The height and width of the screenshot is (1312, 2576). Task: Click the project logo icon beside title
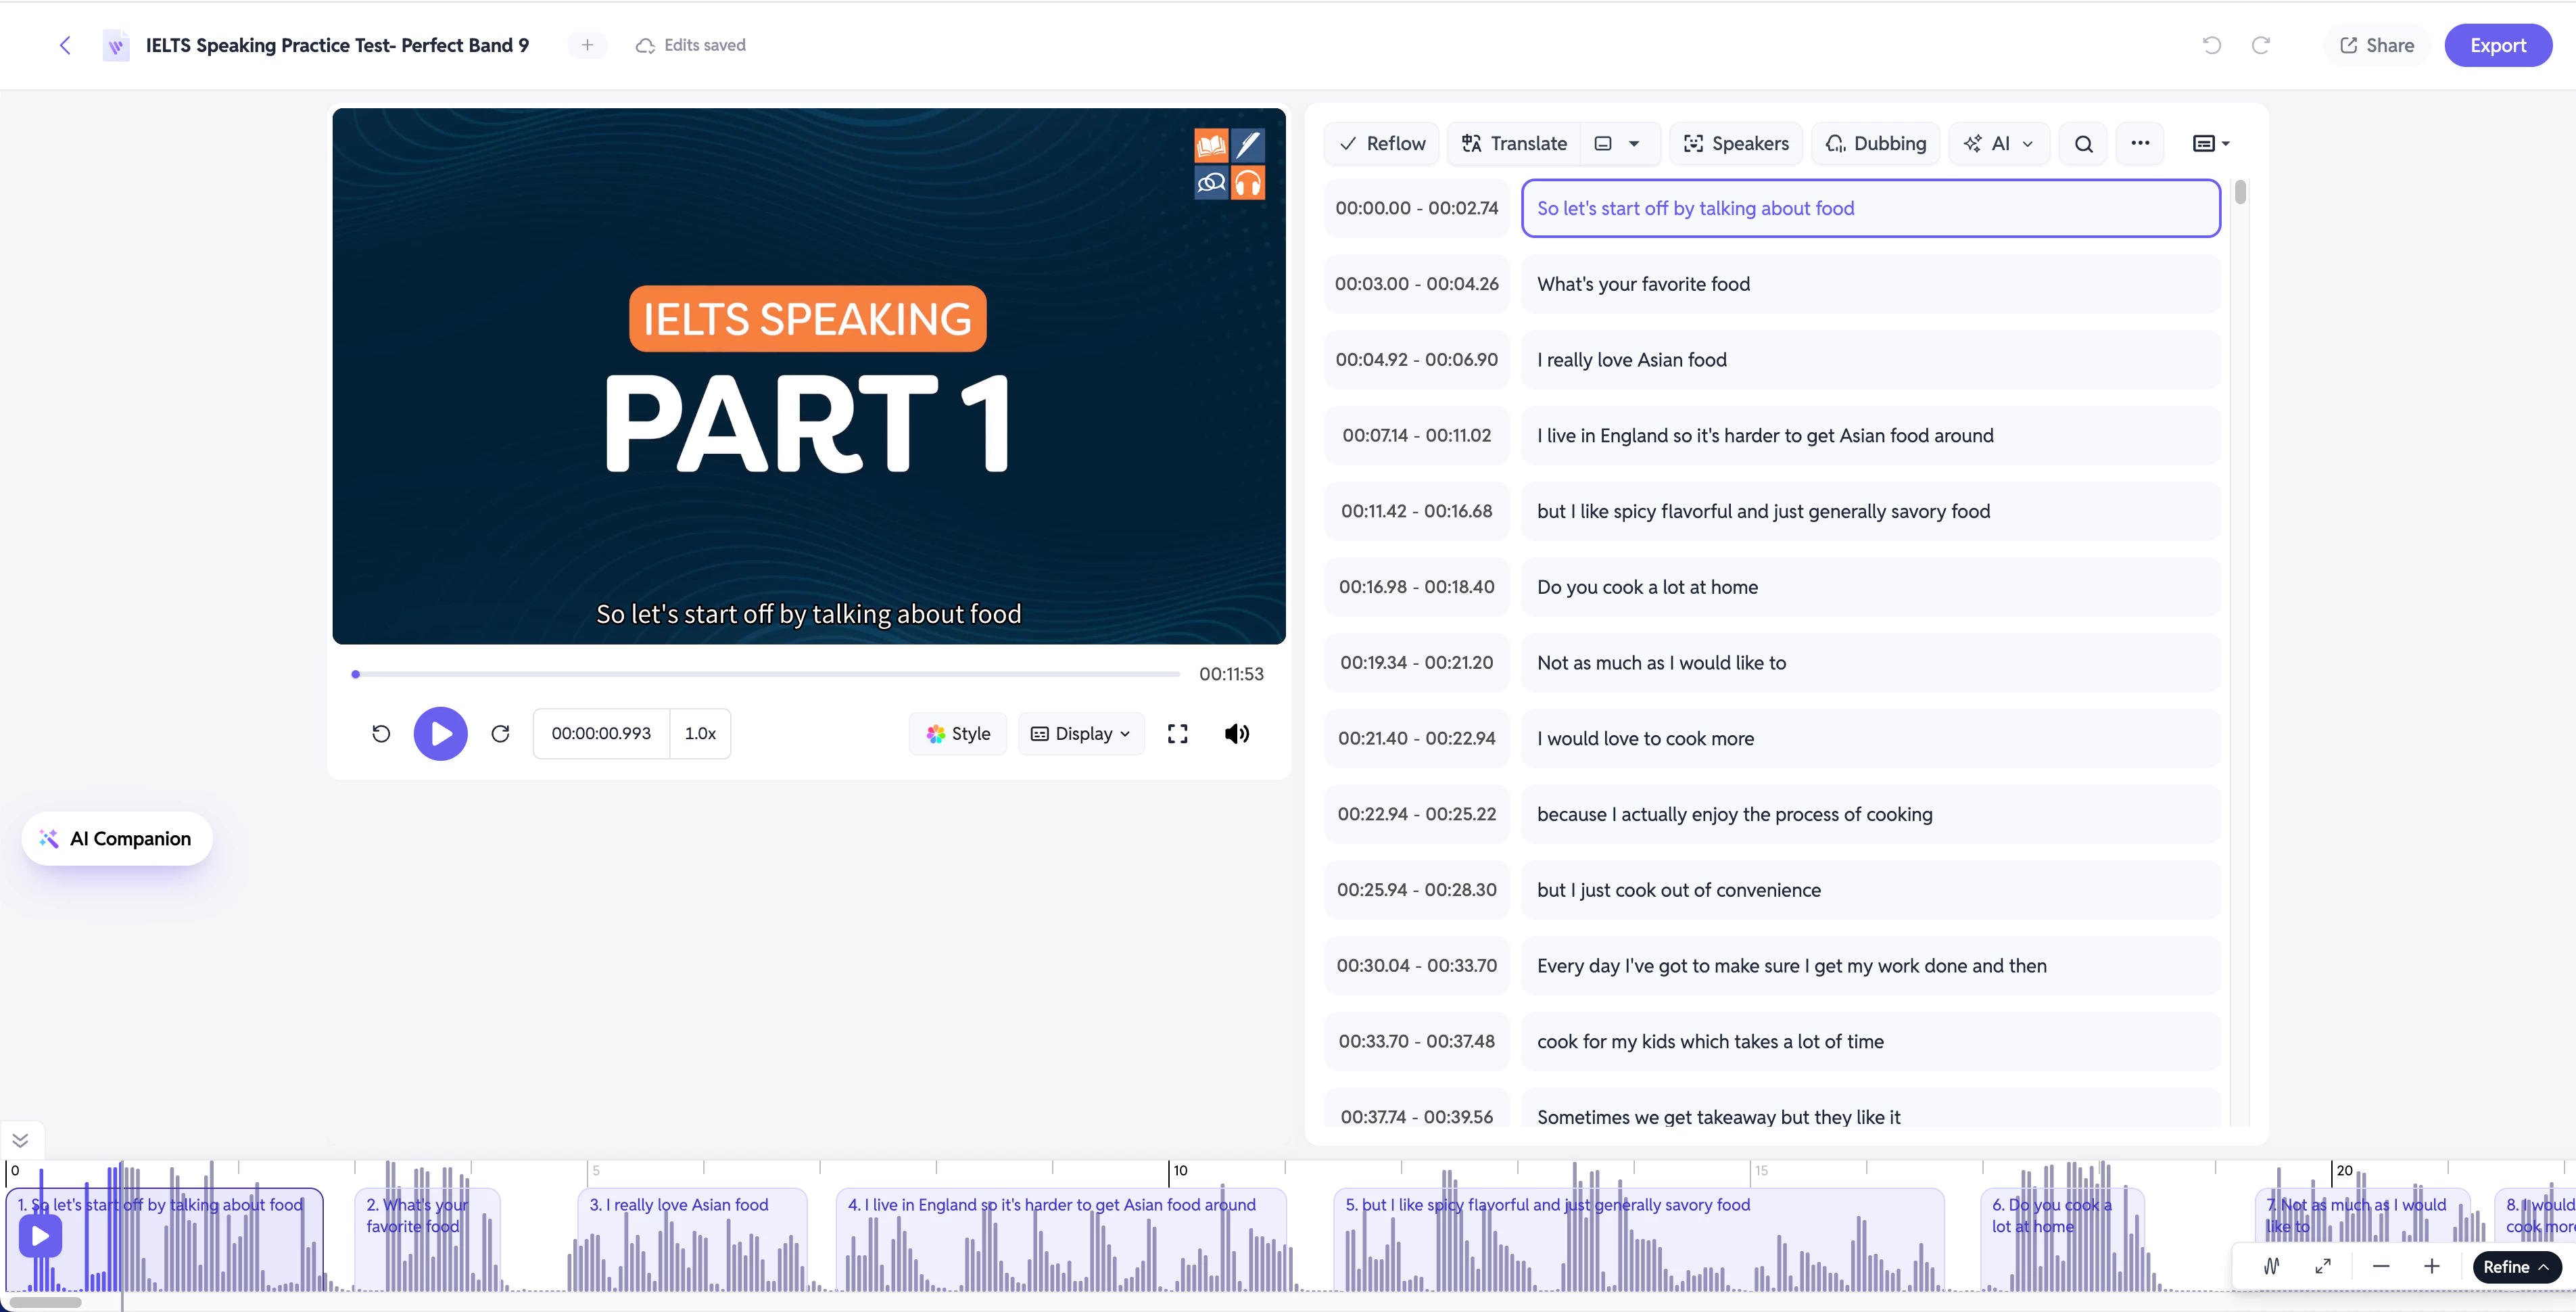pos(116,45)
